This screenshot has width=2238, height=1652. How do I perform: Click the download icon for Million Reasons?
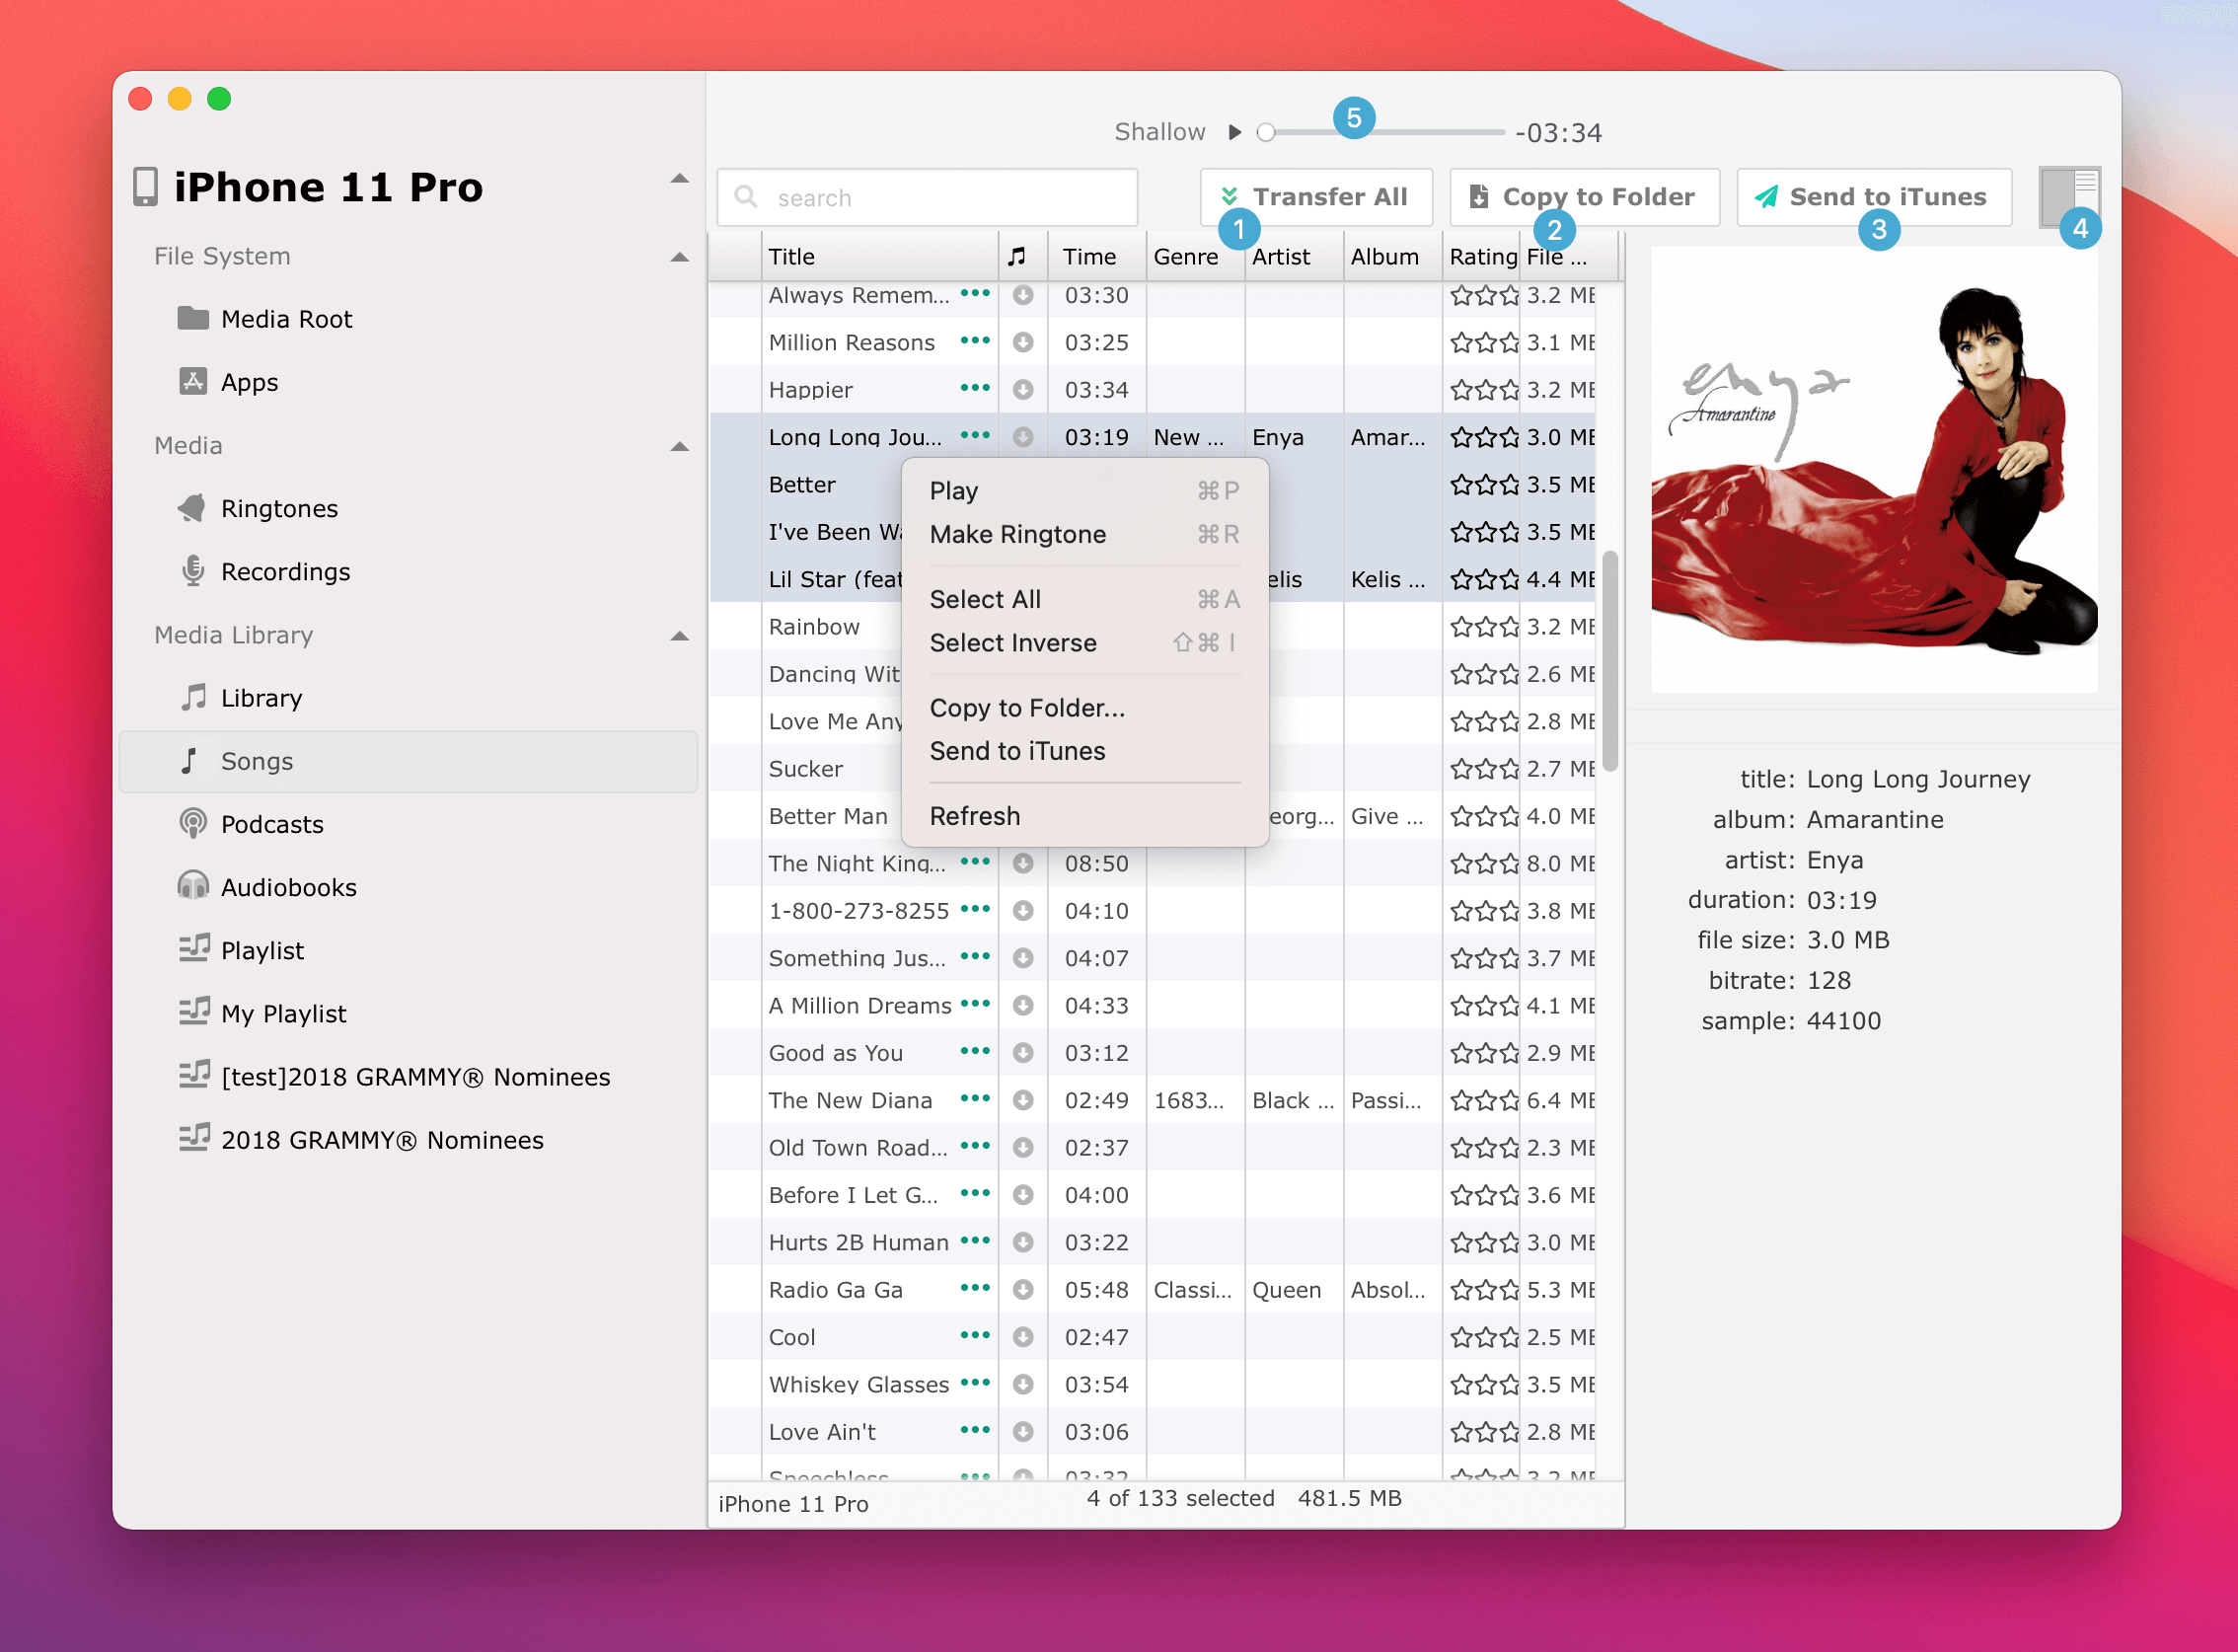(x=1023, y=342)
